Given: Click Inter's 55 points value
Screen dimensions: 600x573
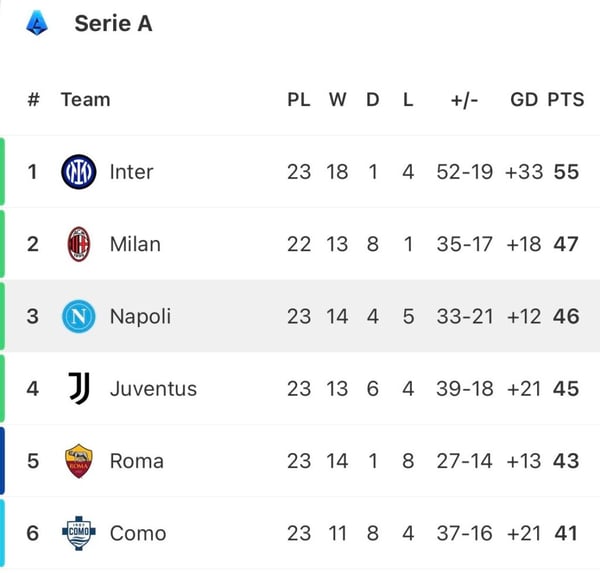Looking at the screenshot, I should click(566, 172).
